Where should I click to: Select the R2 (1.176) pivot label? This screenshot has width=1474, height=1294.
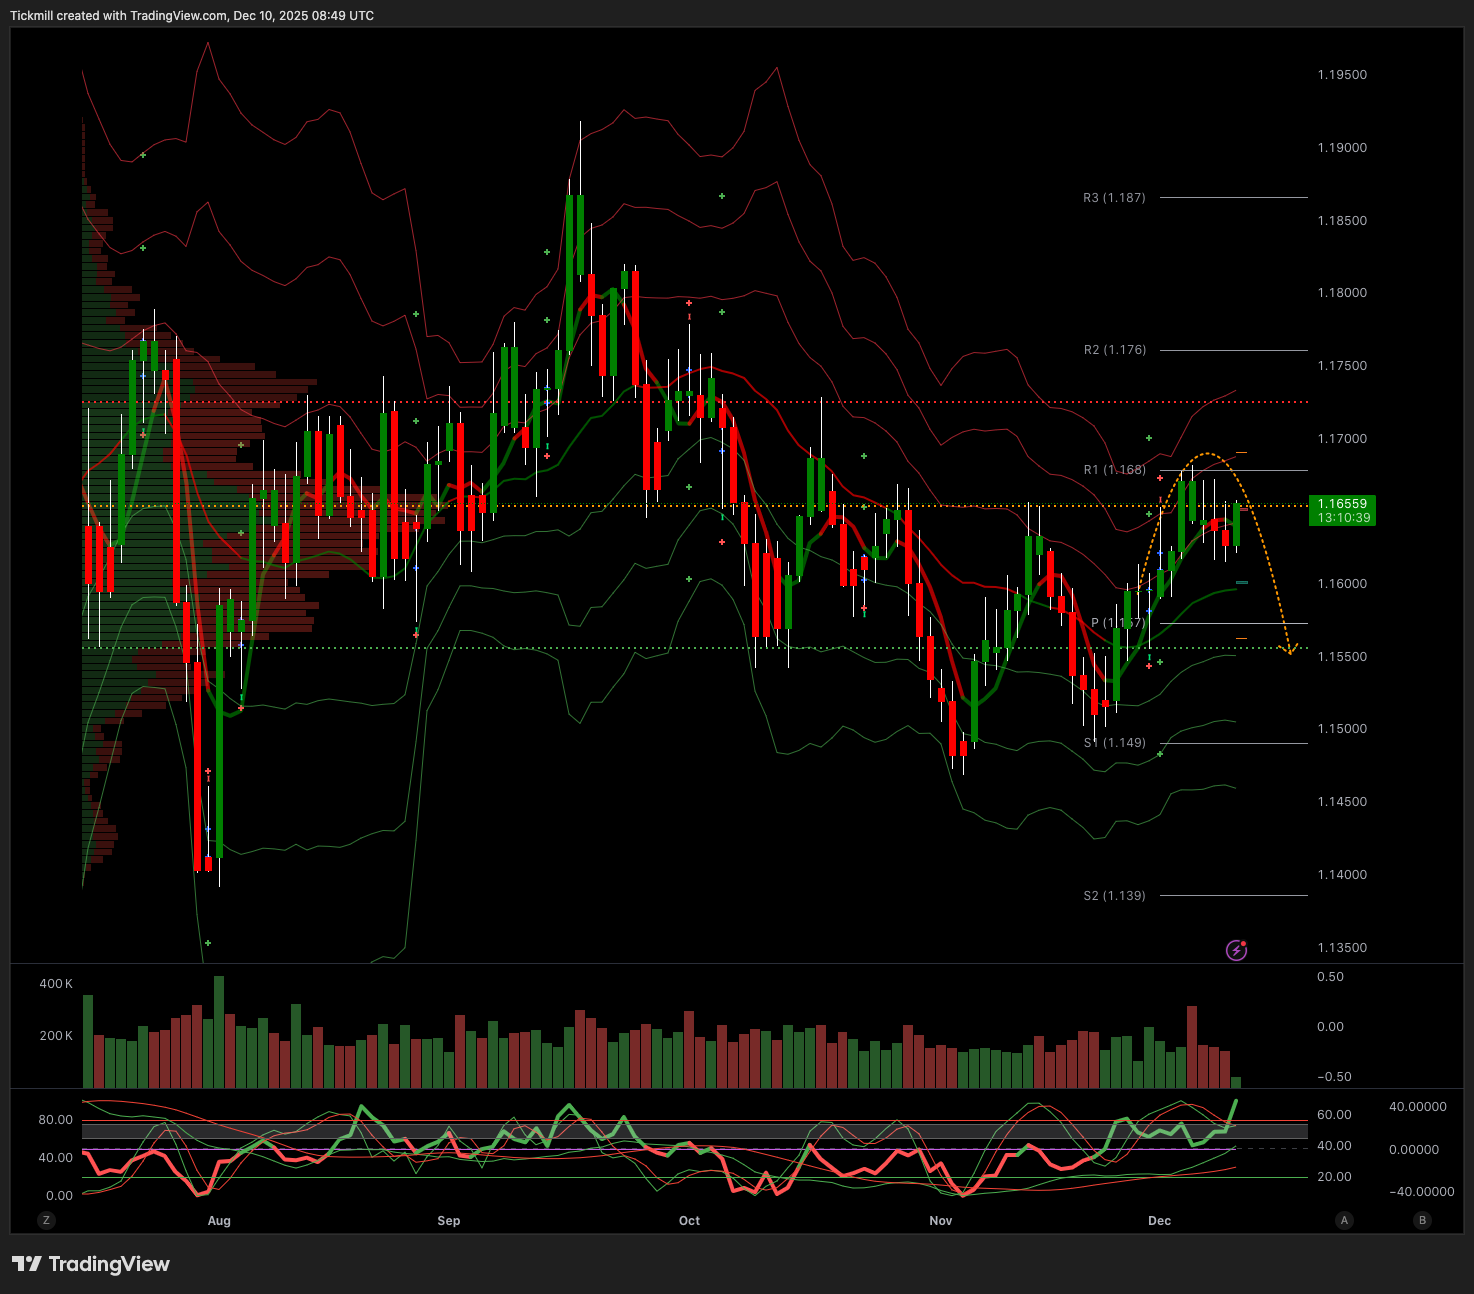[1114, 350]
